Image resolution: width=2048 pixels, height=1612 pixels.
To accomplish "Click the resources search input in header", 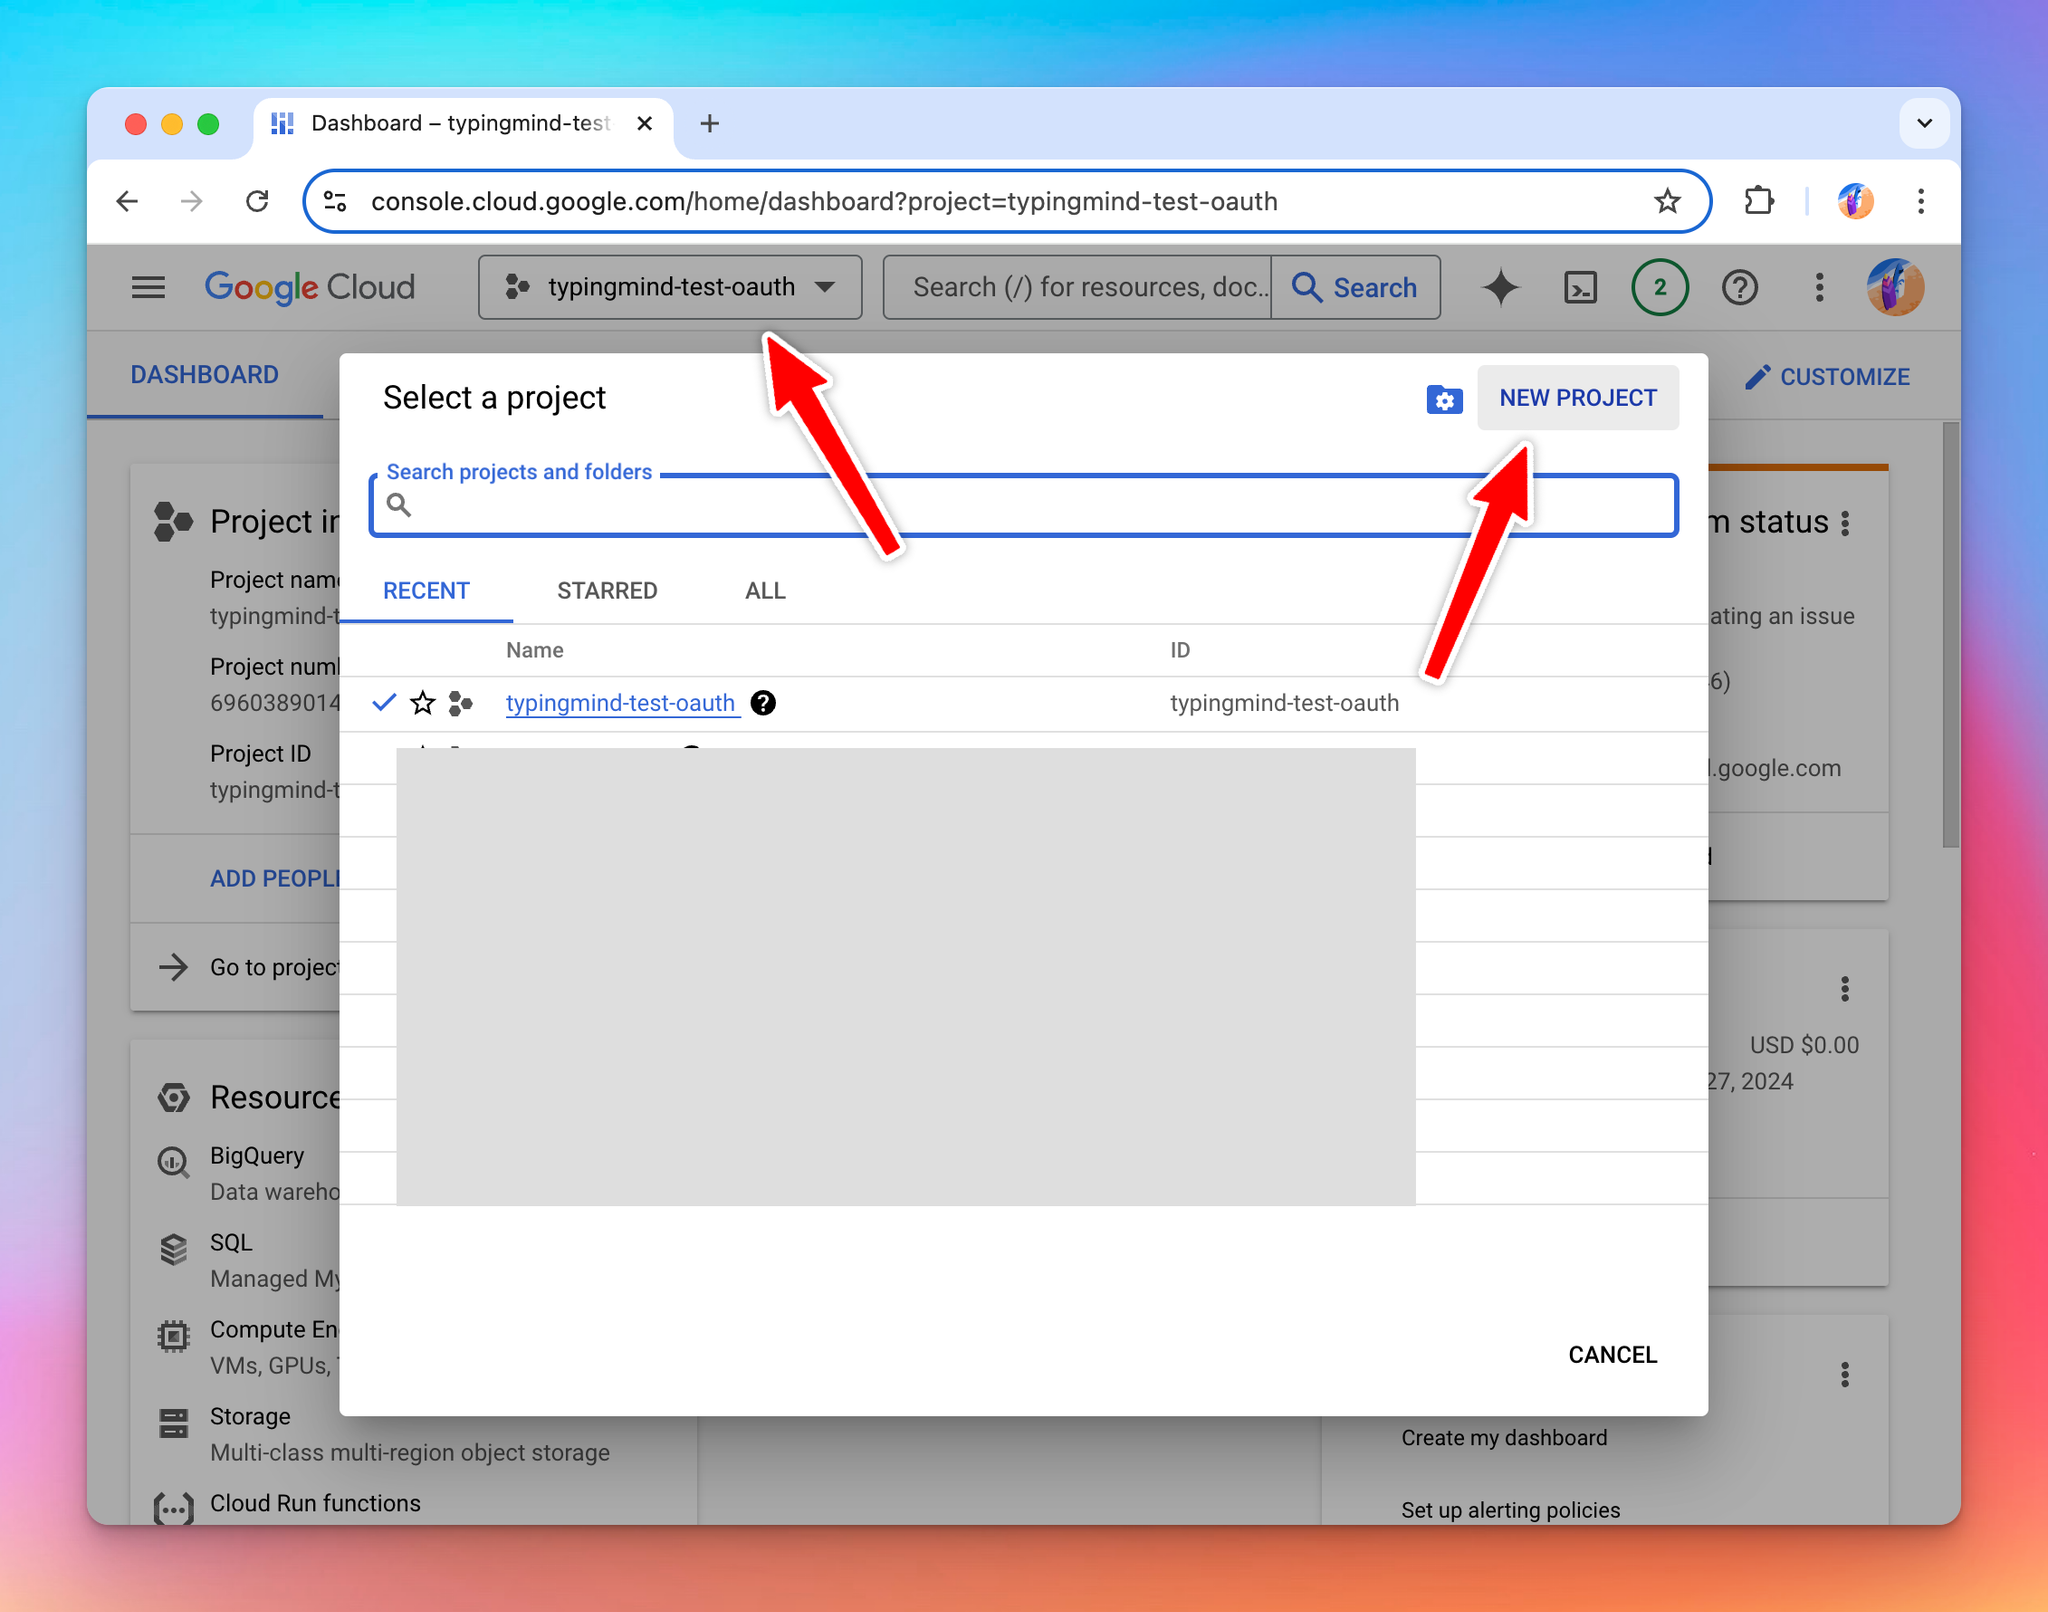I will pos(1078,288).
